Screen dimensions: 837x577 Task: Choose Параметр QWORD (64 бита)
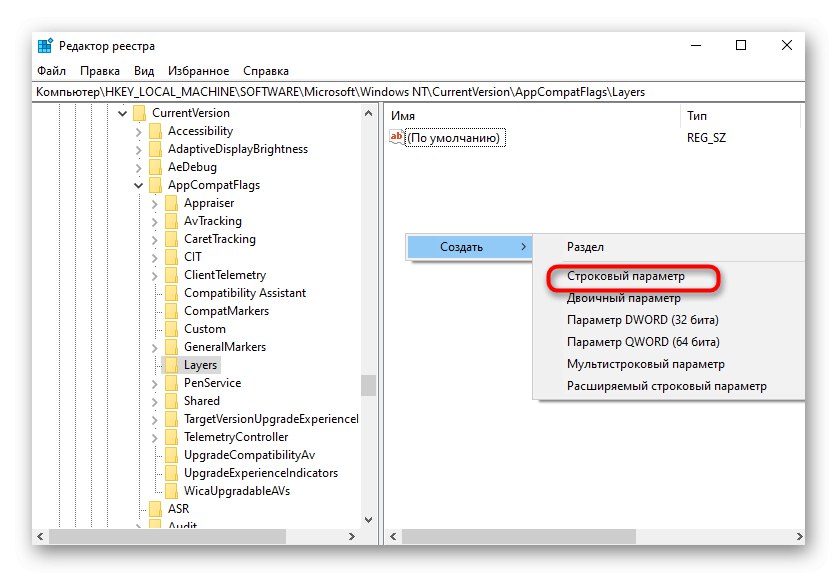click(x=643, y=342)
